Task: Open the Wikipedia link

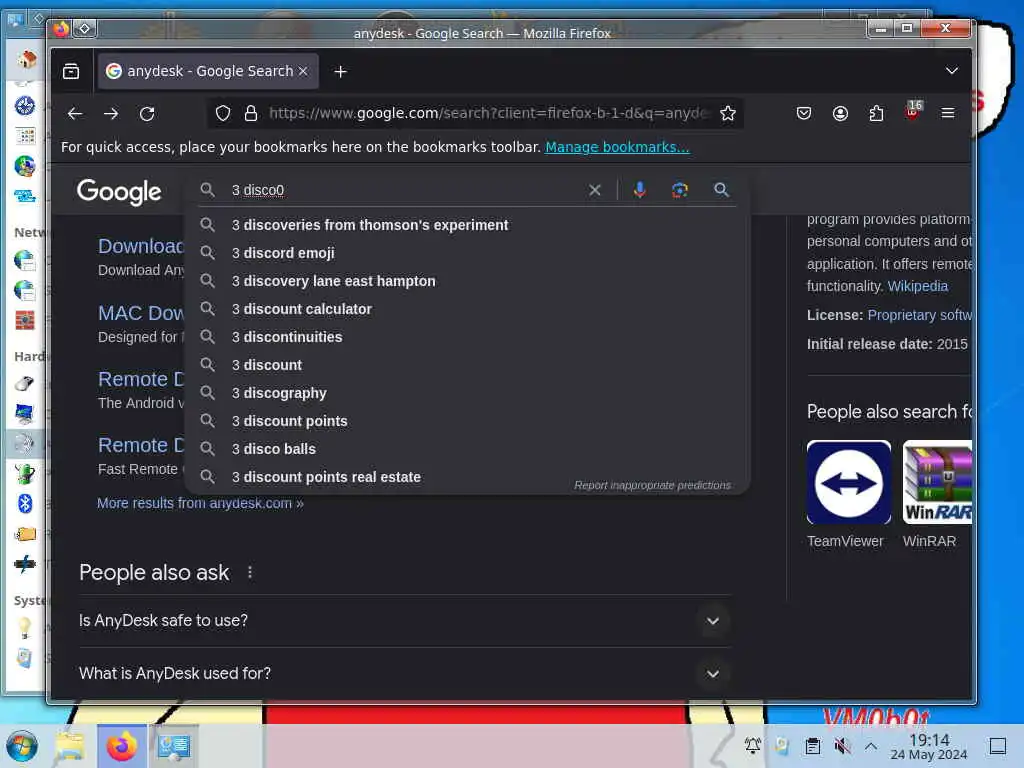Action: (x=918, y=286)
